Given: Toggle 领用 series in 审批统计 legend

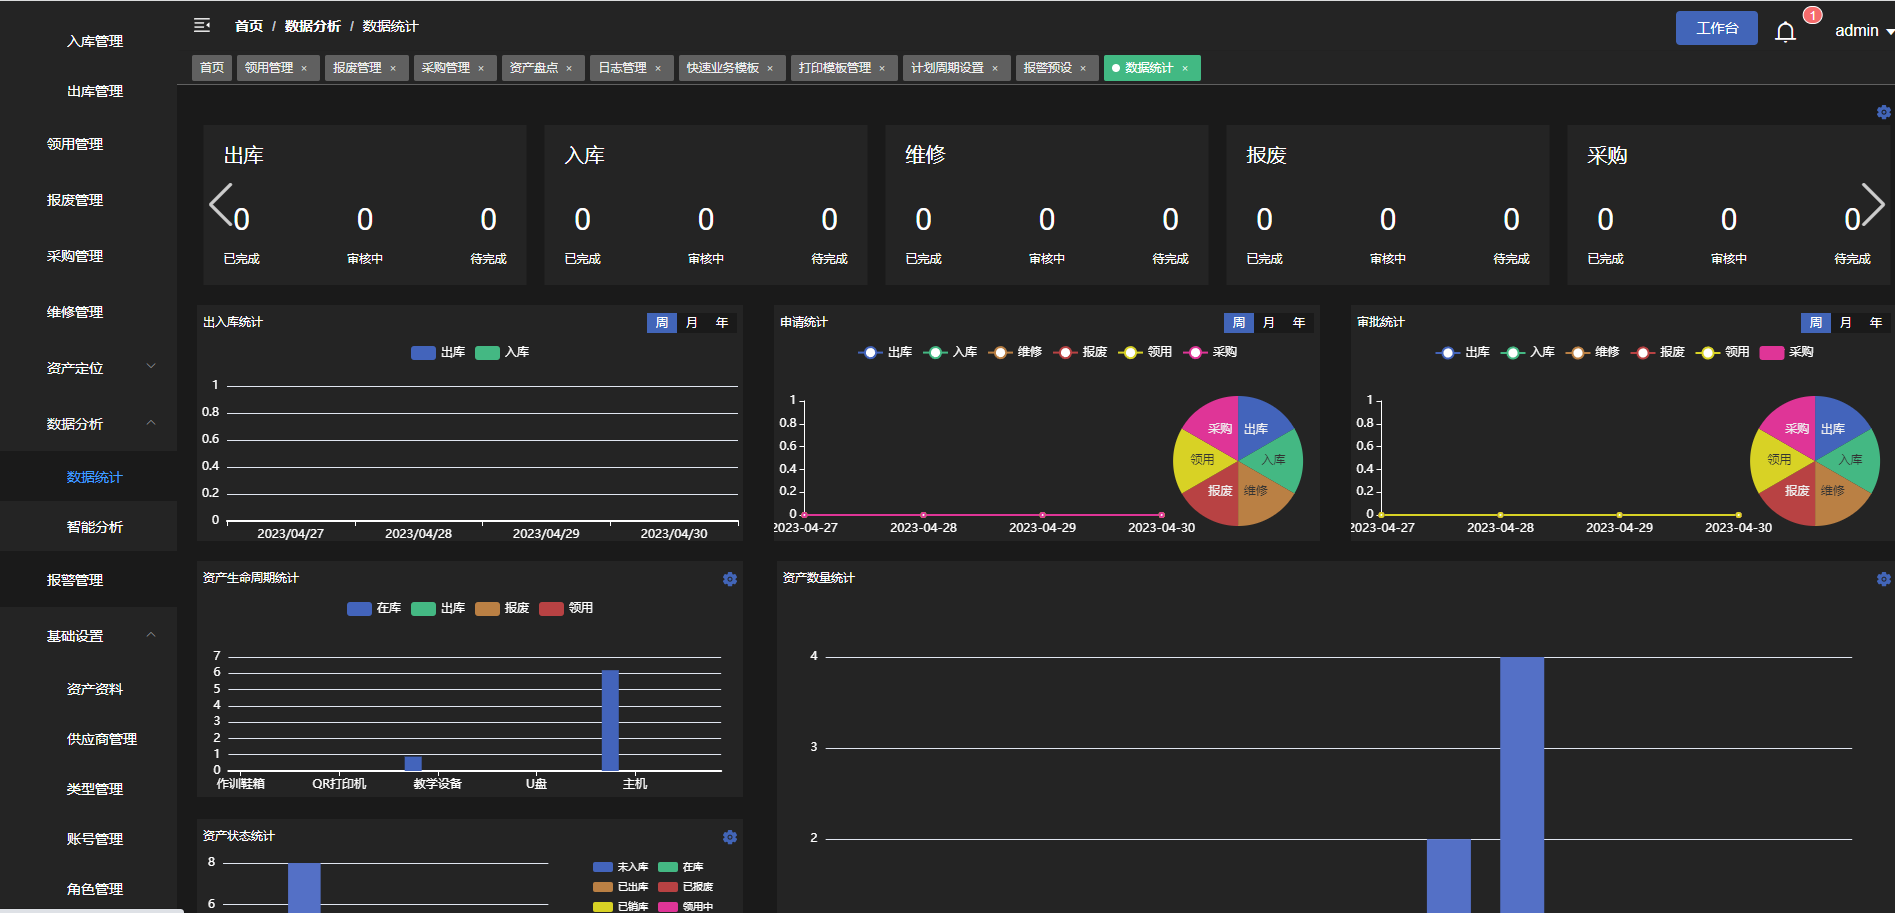Looking at the screenshot, I should point(1722,352).
